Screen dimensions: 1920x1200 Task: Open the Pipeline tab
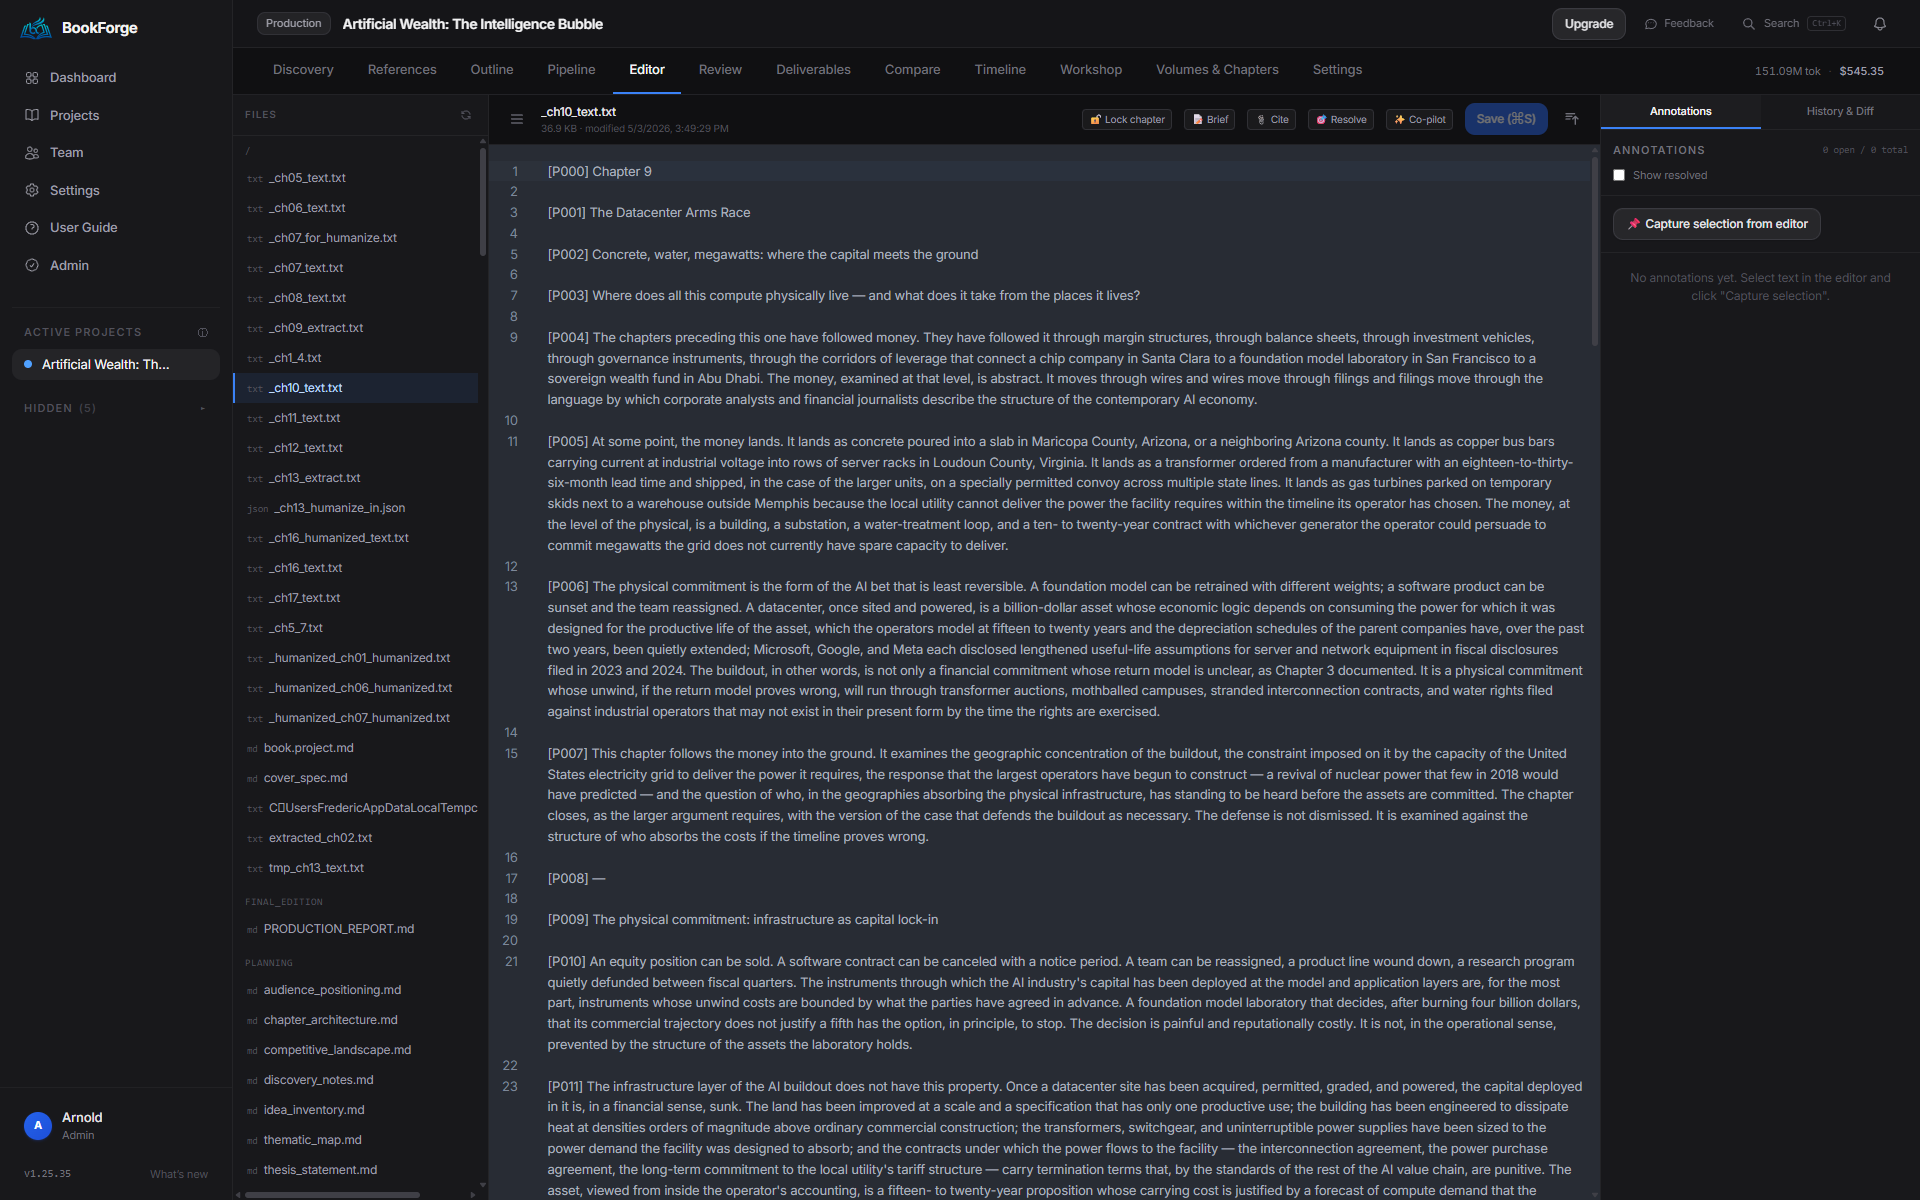[x=571, y=70]
